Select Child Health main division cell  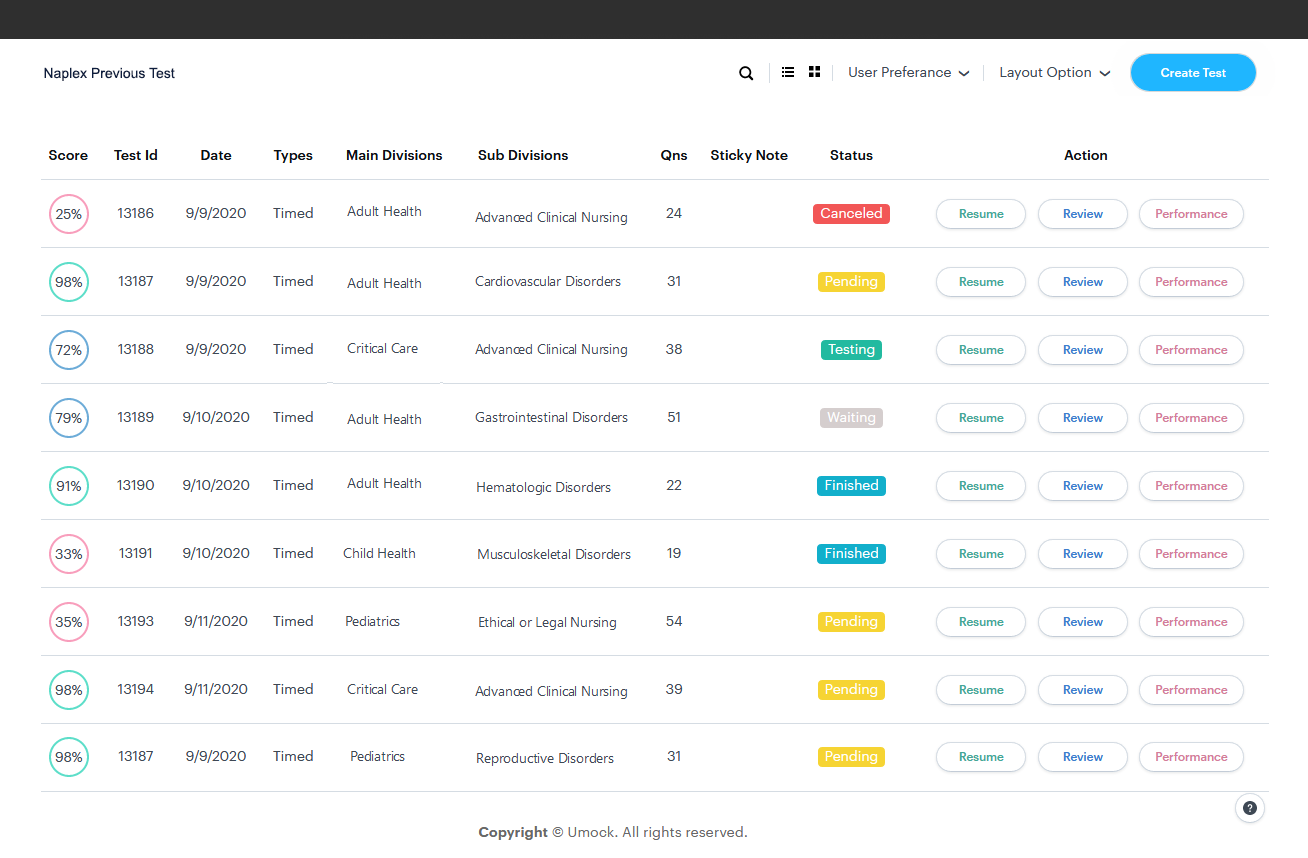point(379,553)
